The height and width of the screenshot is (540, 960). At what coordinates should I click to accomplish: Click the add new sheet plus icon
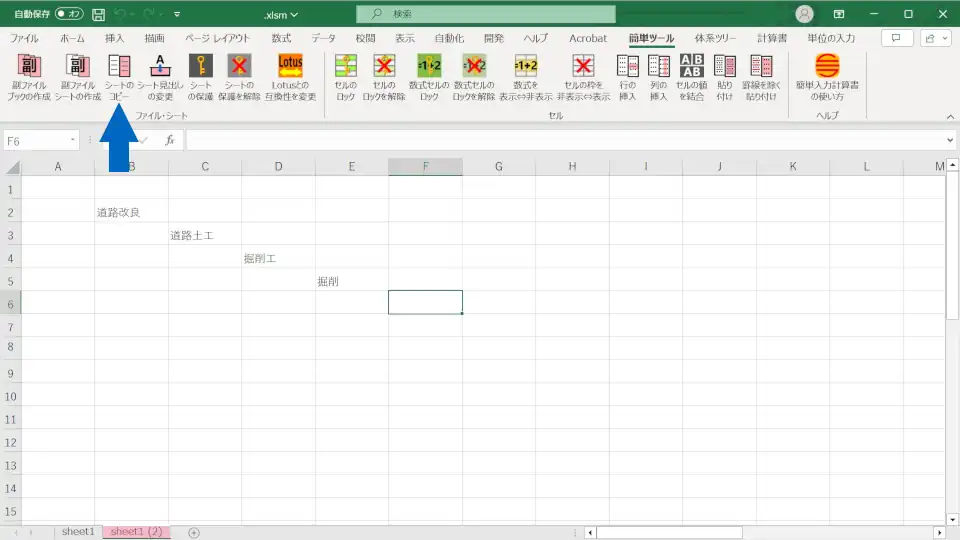[x=193, y=533]
